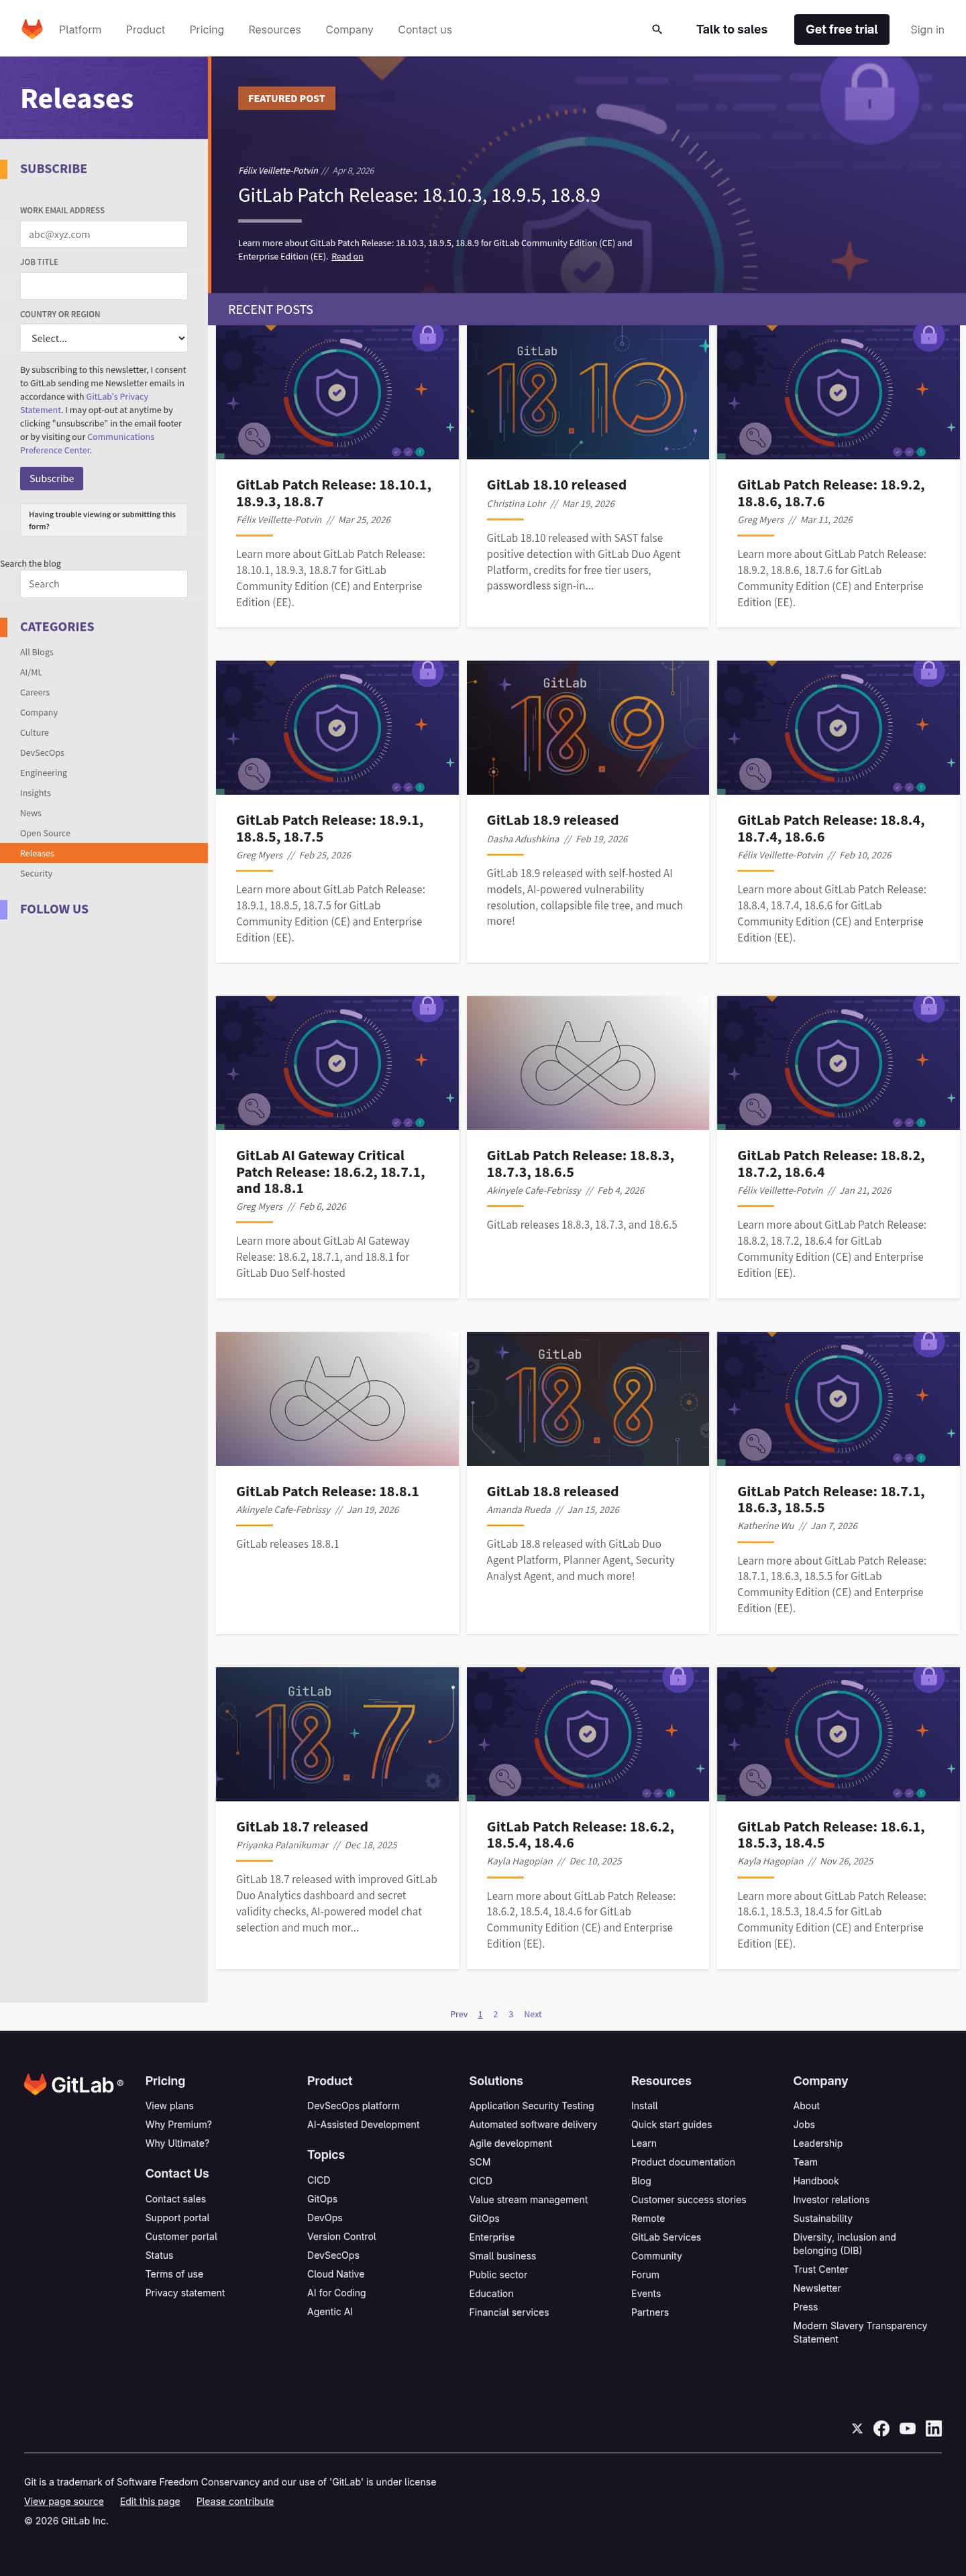Click Please contribute footer link

pyautogui.click(x=235, y=2501)
